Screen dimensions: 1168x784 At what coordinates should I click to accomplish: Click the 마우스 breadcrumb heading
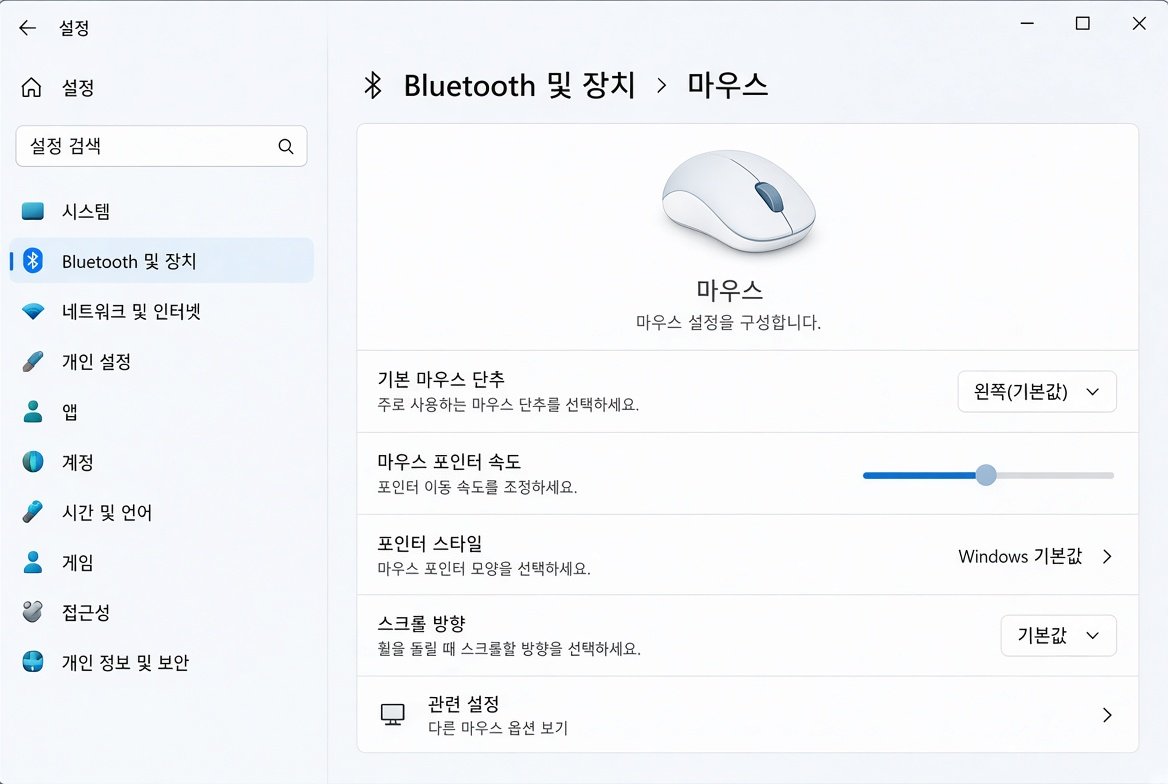[727, 85]
